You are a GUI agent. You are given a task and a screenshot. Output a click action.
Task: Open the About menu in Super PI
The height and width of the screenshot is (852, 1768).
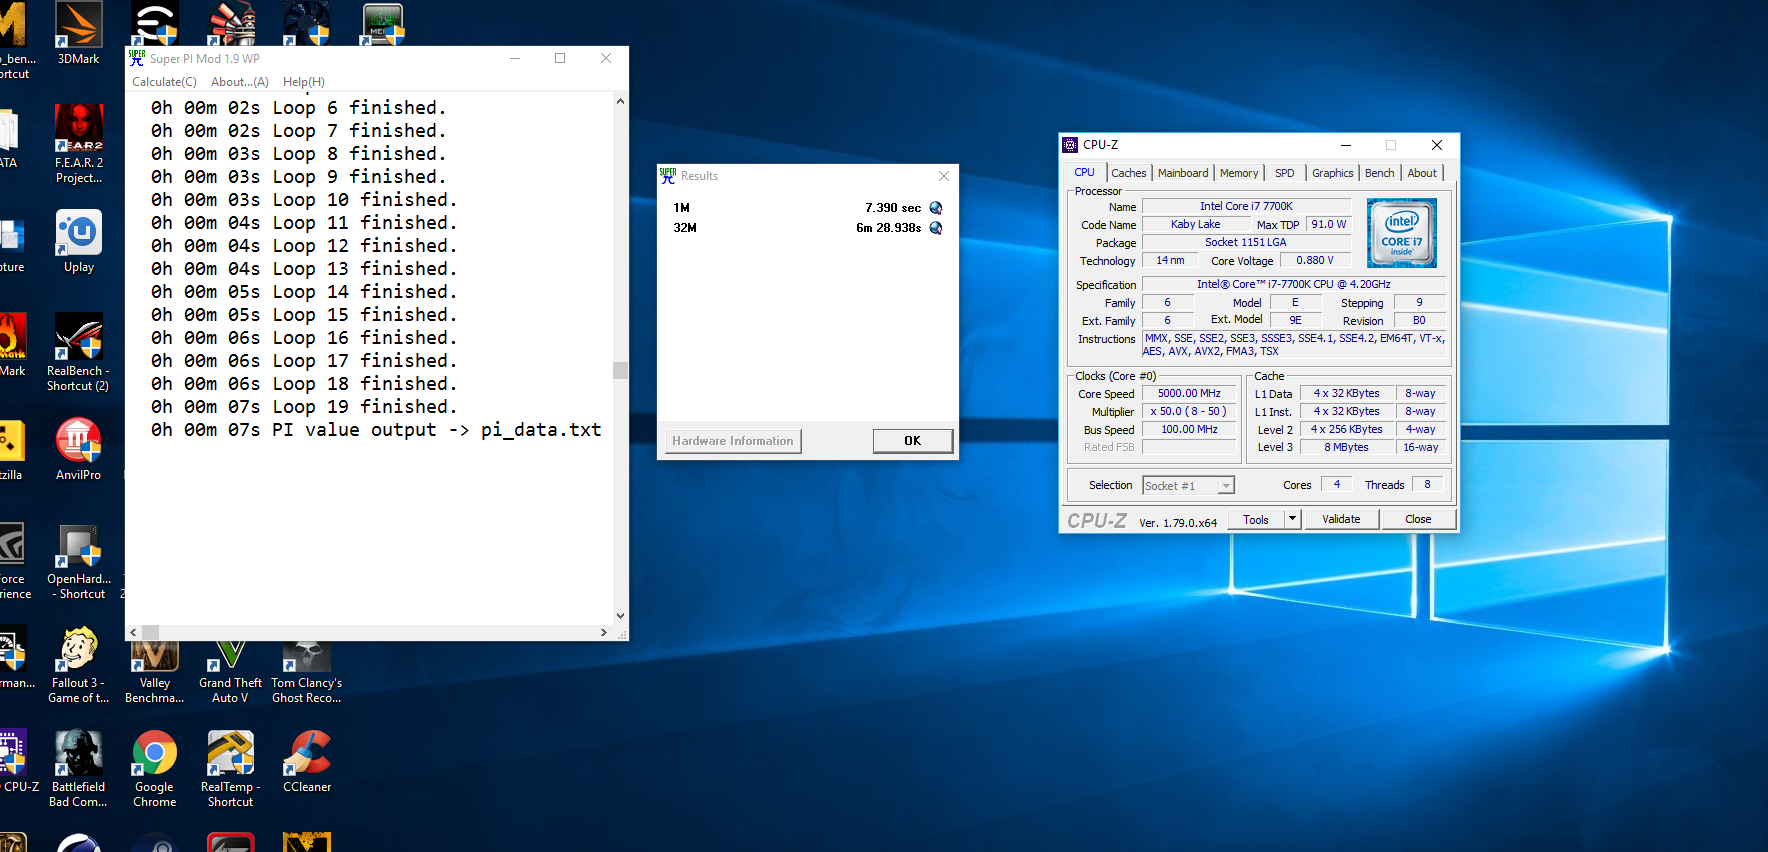240,82
